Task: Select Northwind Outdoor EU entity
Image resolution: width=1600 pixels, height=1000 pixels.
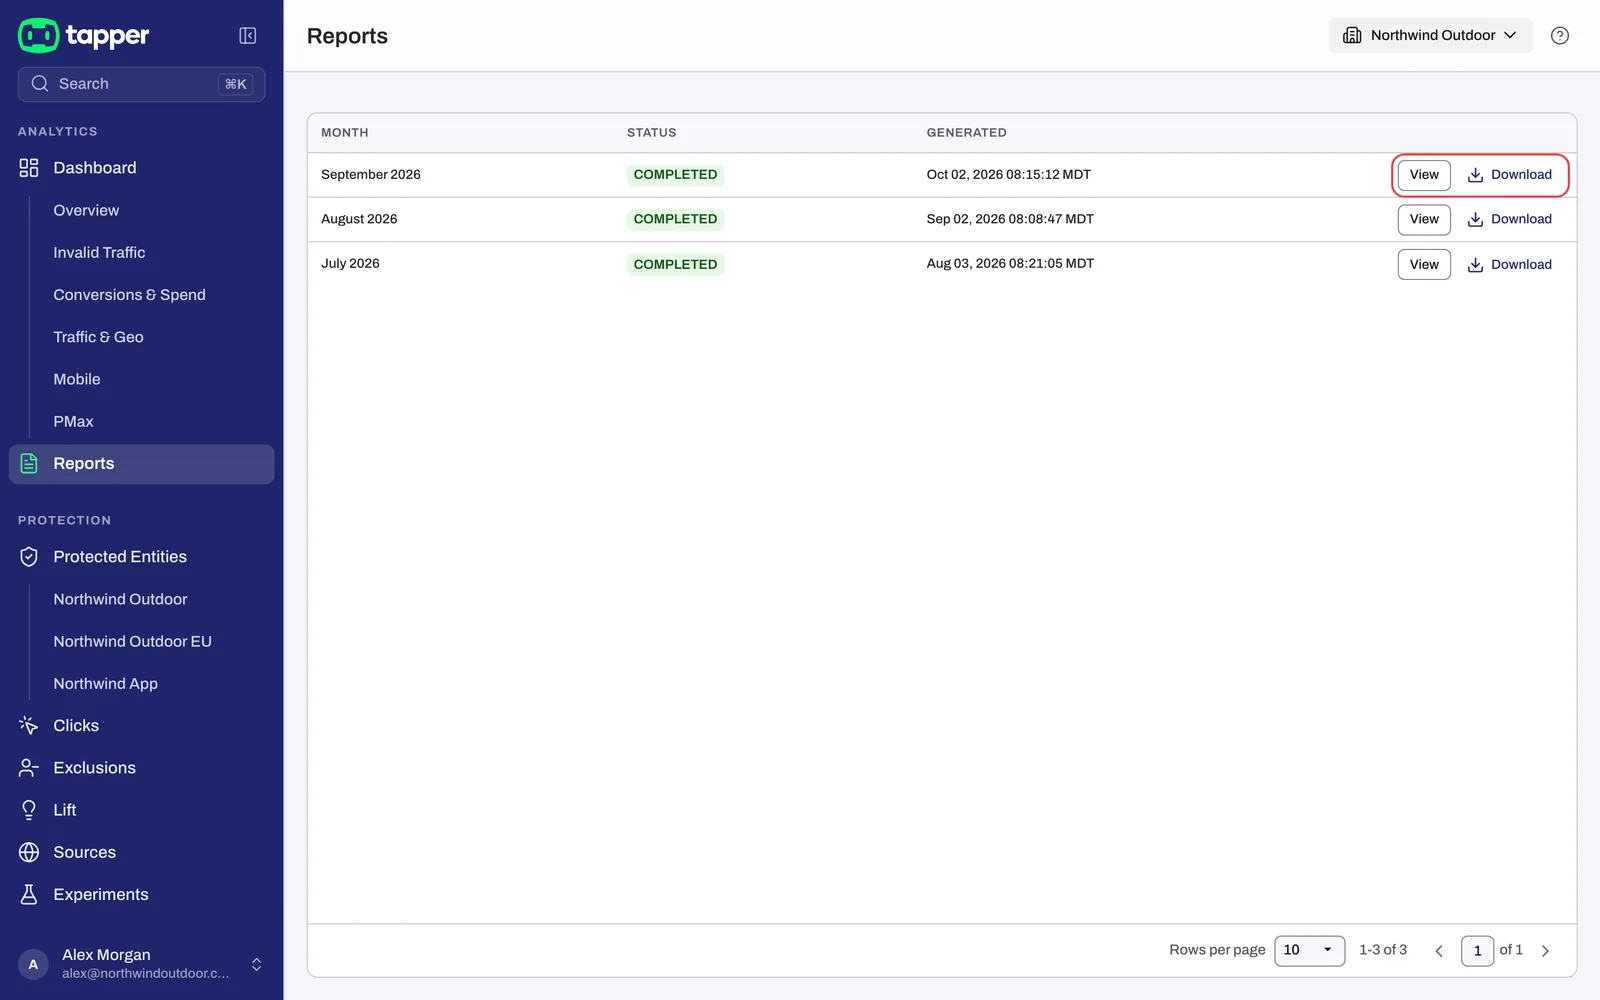Action: (132, 642)
